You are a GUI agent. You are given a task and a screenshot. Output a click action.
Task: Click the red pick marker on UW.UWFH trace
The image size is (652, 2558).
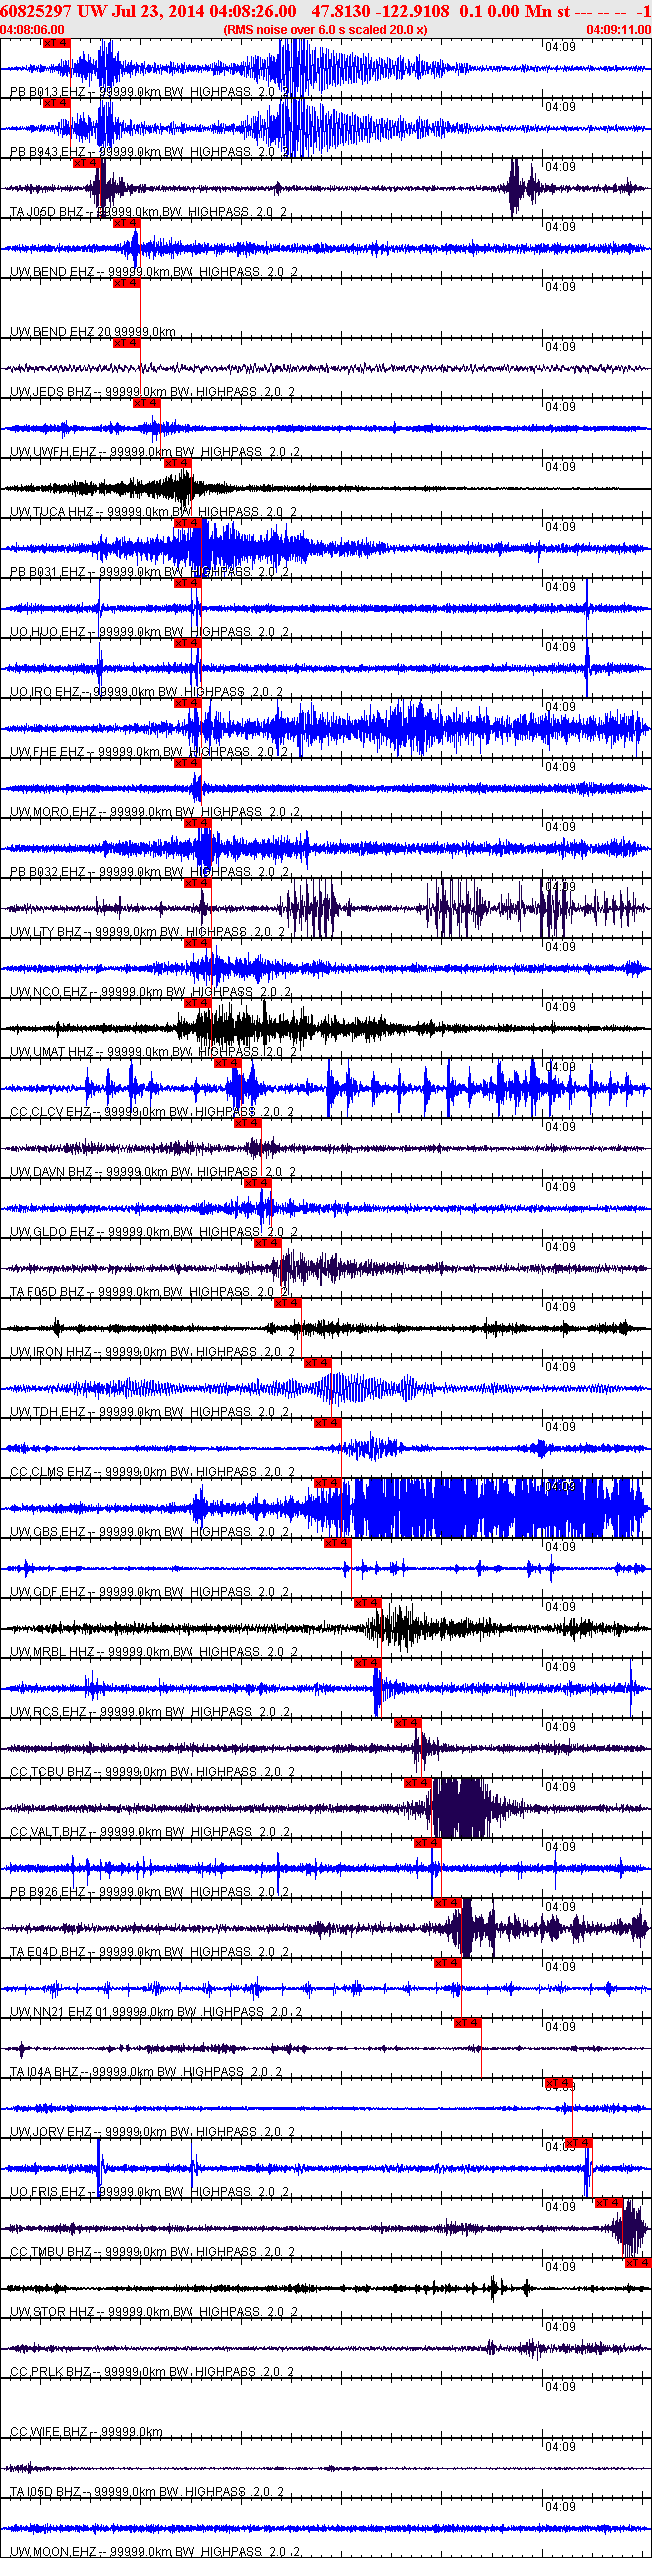click(147, 403)
